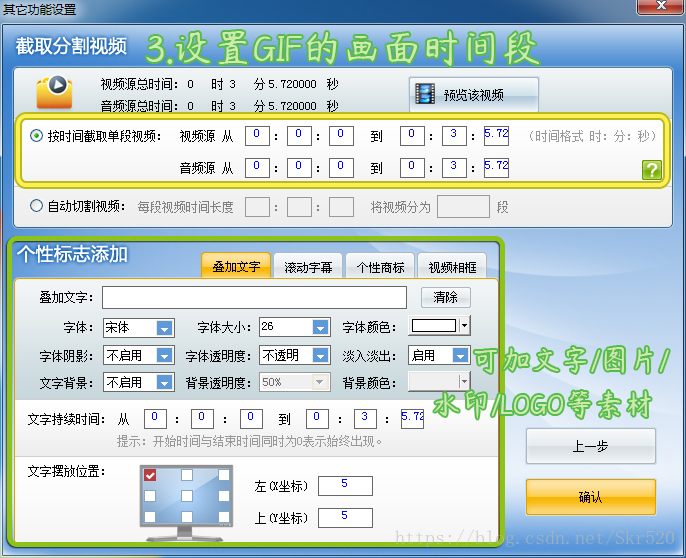Click the white font color swatch
Viewport: 686px width, 558px height.
[434, 326]
